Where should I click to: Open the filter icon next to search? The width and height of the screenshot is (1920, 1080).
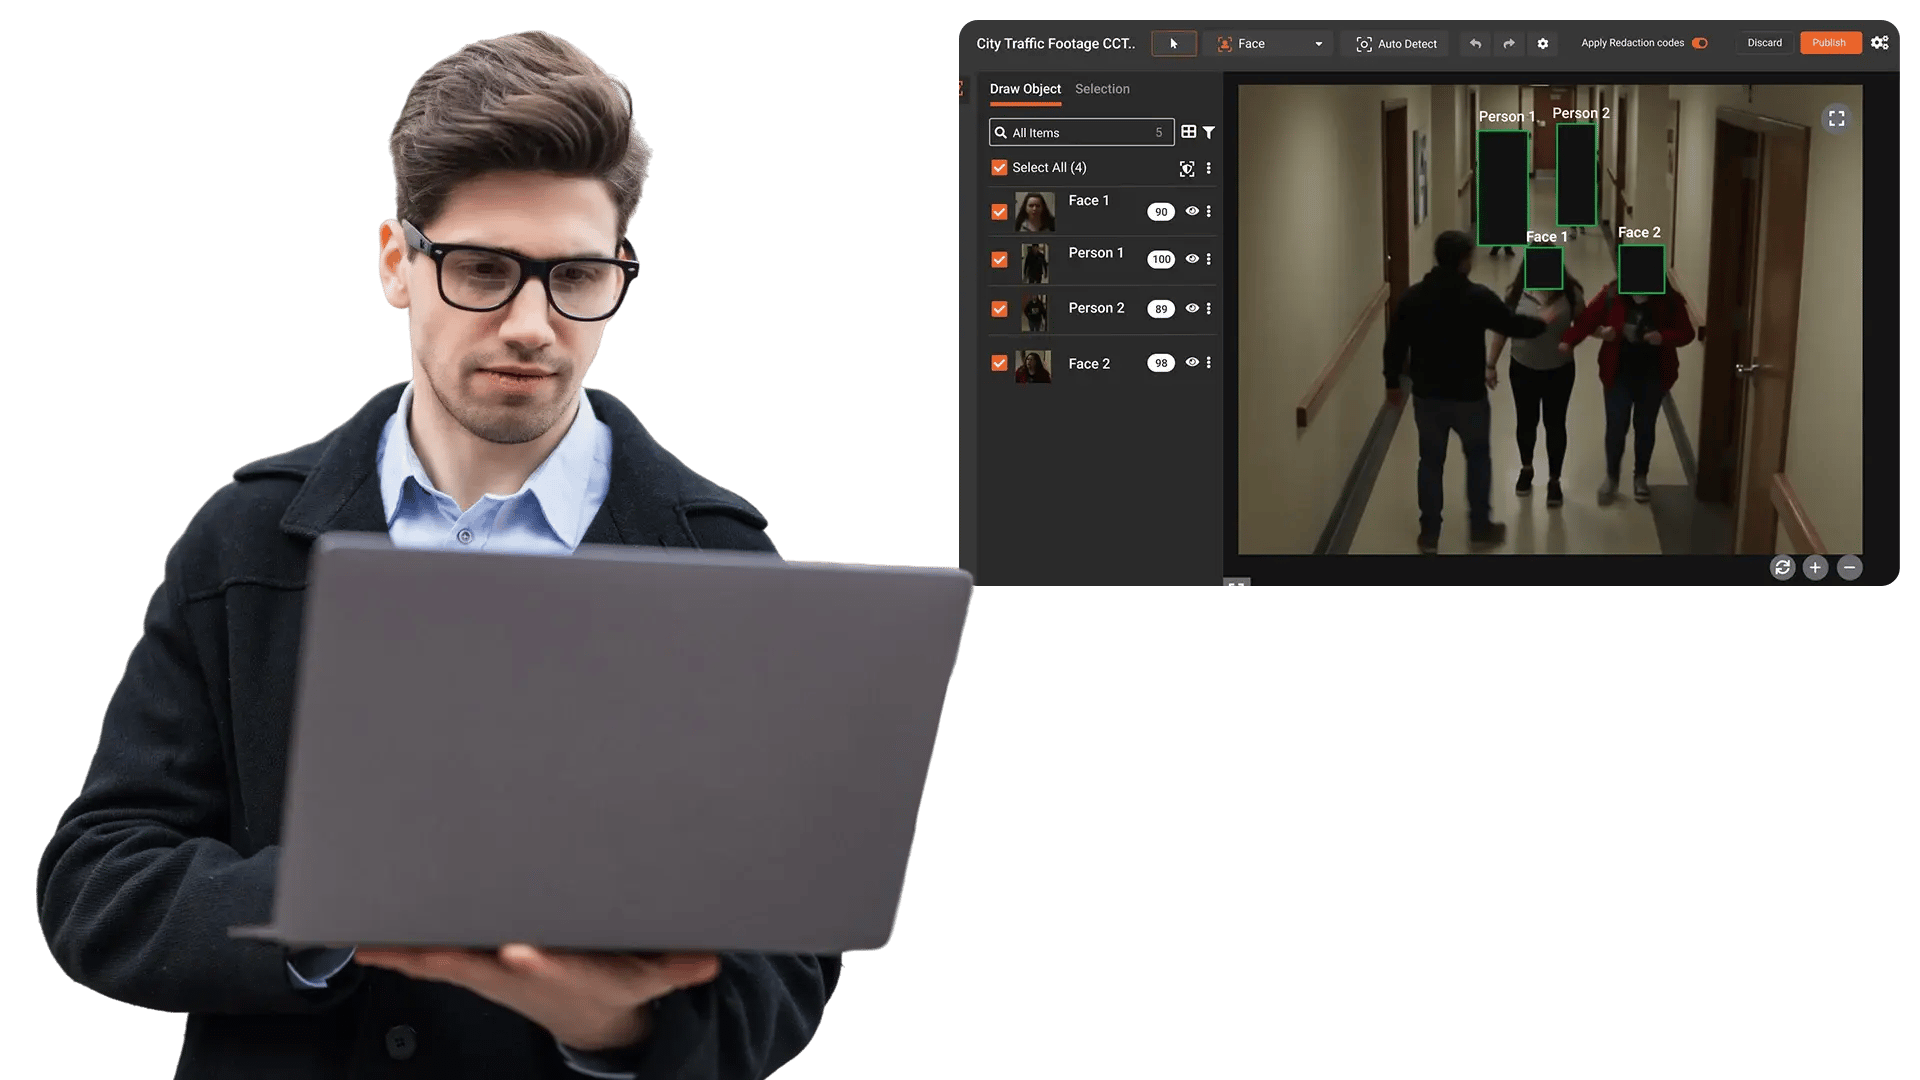(1210, 131)
